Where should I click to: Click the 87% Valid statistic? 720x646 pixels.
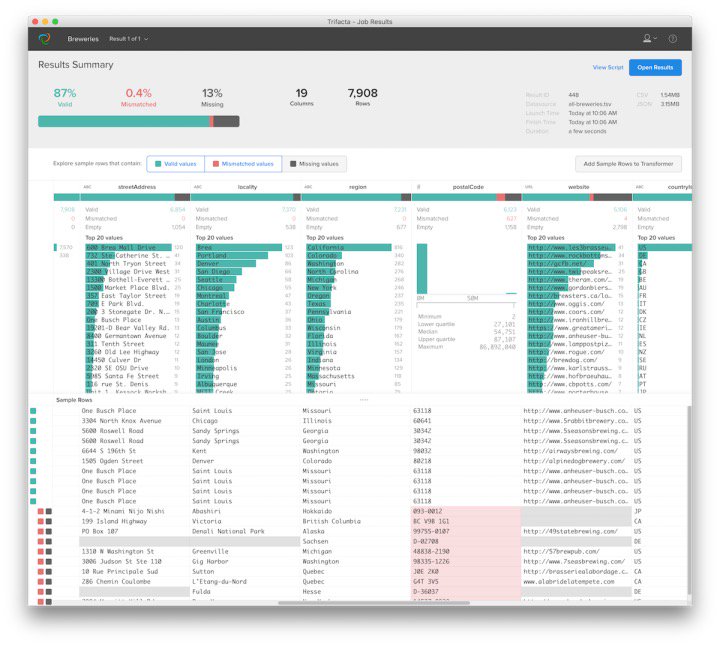65,97
